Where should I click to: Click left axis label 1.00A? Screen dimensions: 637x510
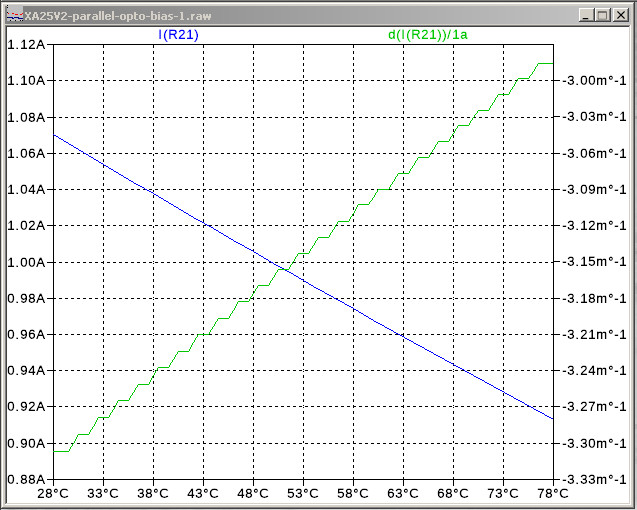(26, 262)
